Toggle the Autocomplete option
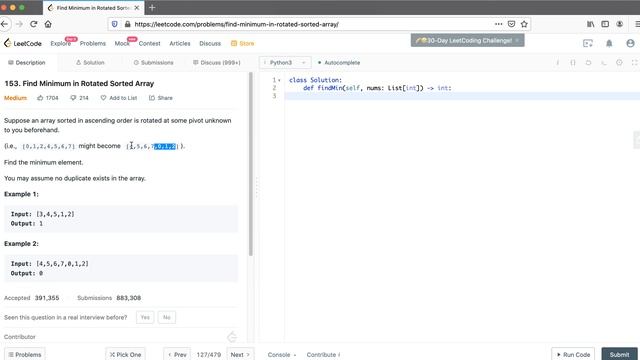640x360 pixels. (x=339, y=62)
